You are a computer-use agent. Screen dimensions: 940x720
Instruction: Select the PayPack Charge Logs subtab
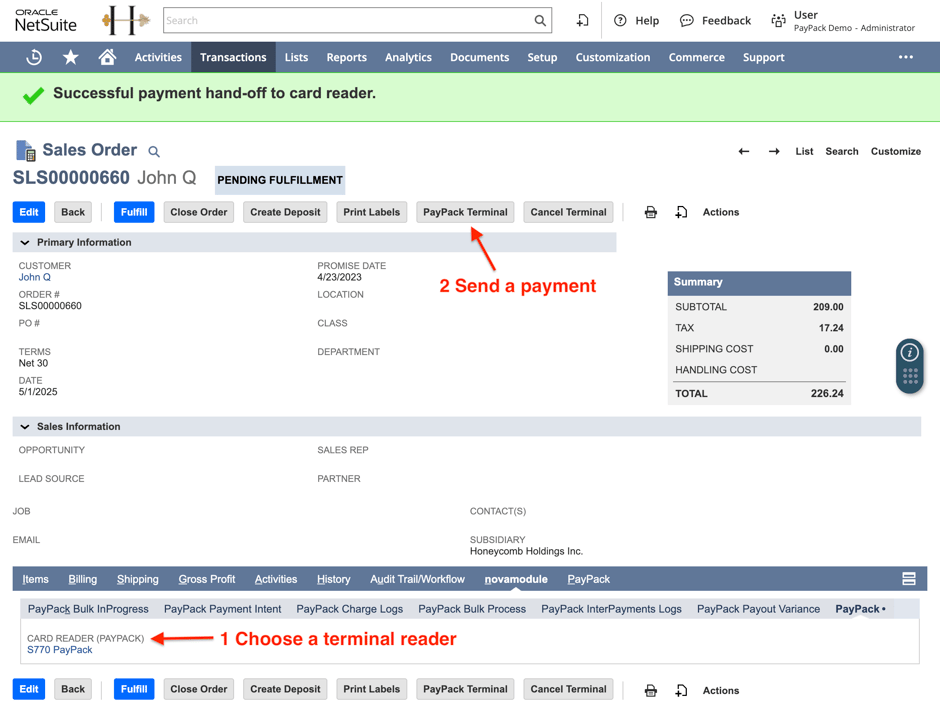point(349,609)
